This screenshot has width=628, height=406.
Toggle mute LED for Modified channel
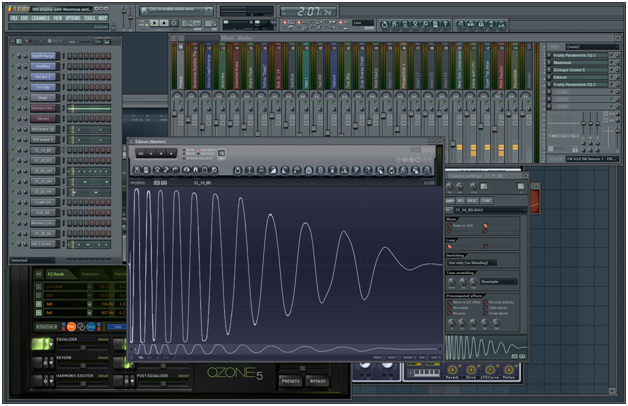(x=13, y=66)
